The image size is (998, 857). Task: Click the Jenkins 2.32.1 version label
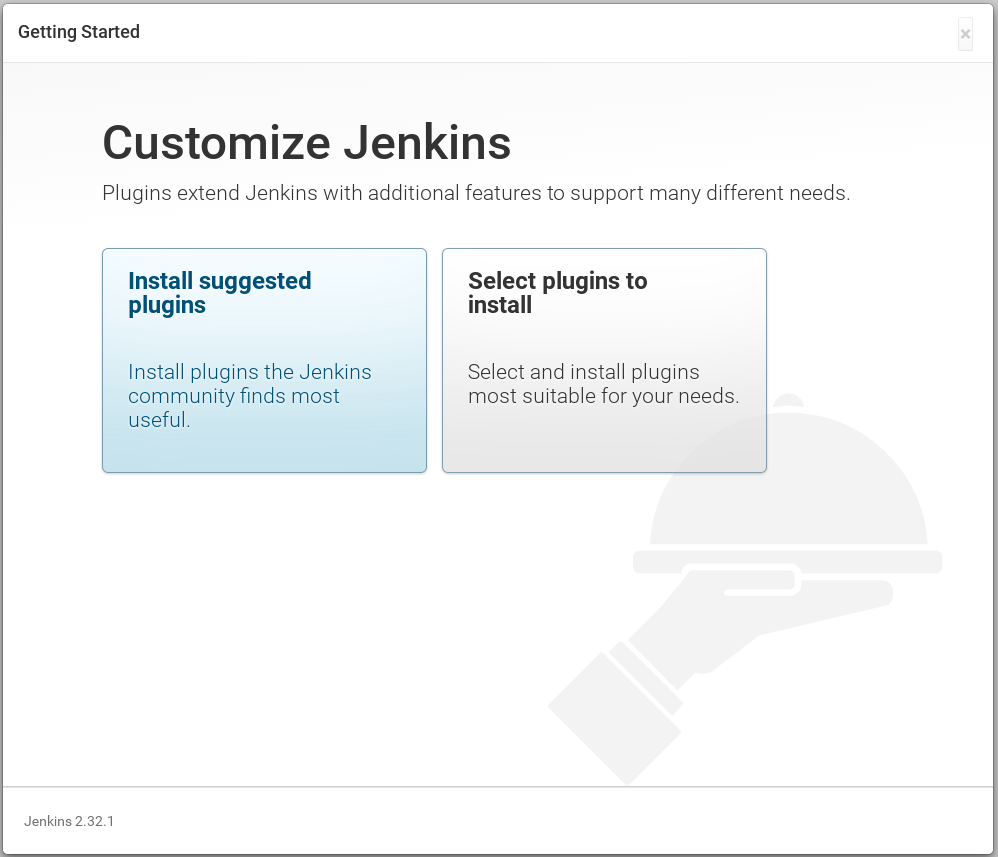[x=69, y=821]
